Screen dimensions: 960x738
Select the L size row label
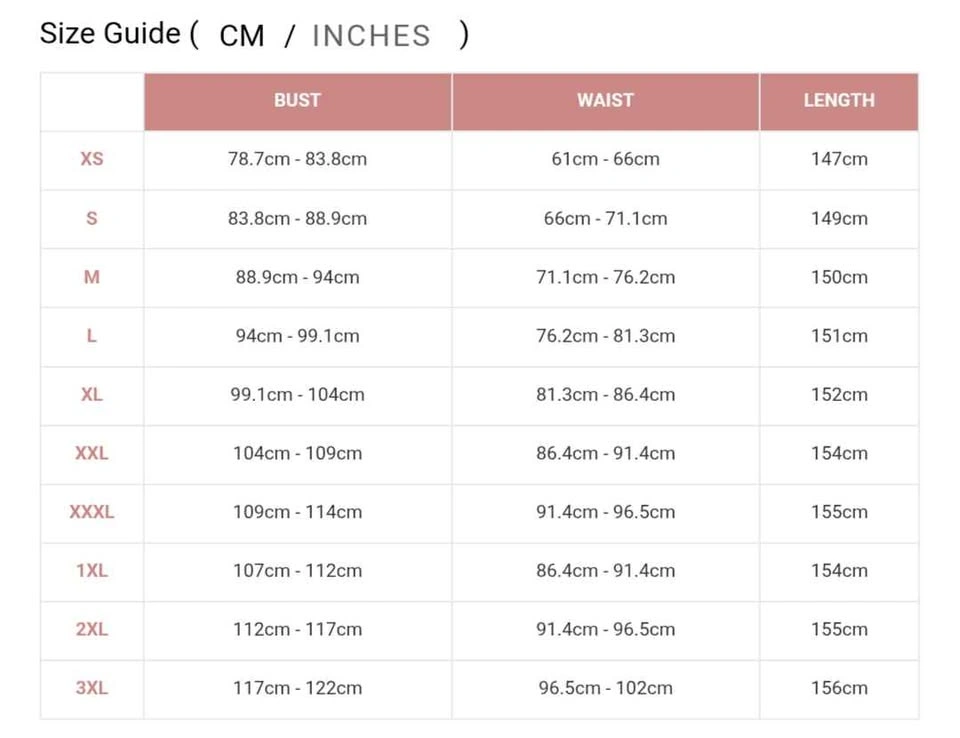coord(92,336)
